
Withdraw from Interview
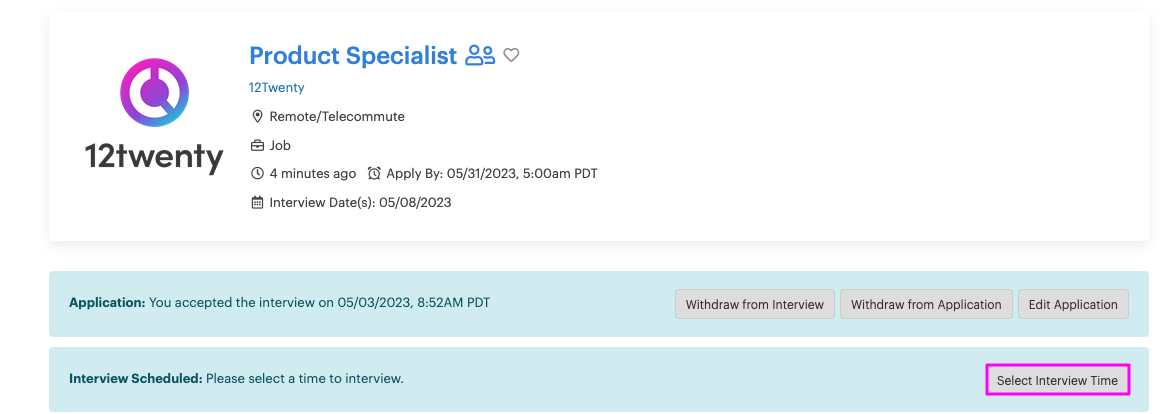point(755,304)
